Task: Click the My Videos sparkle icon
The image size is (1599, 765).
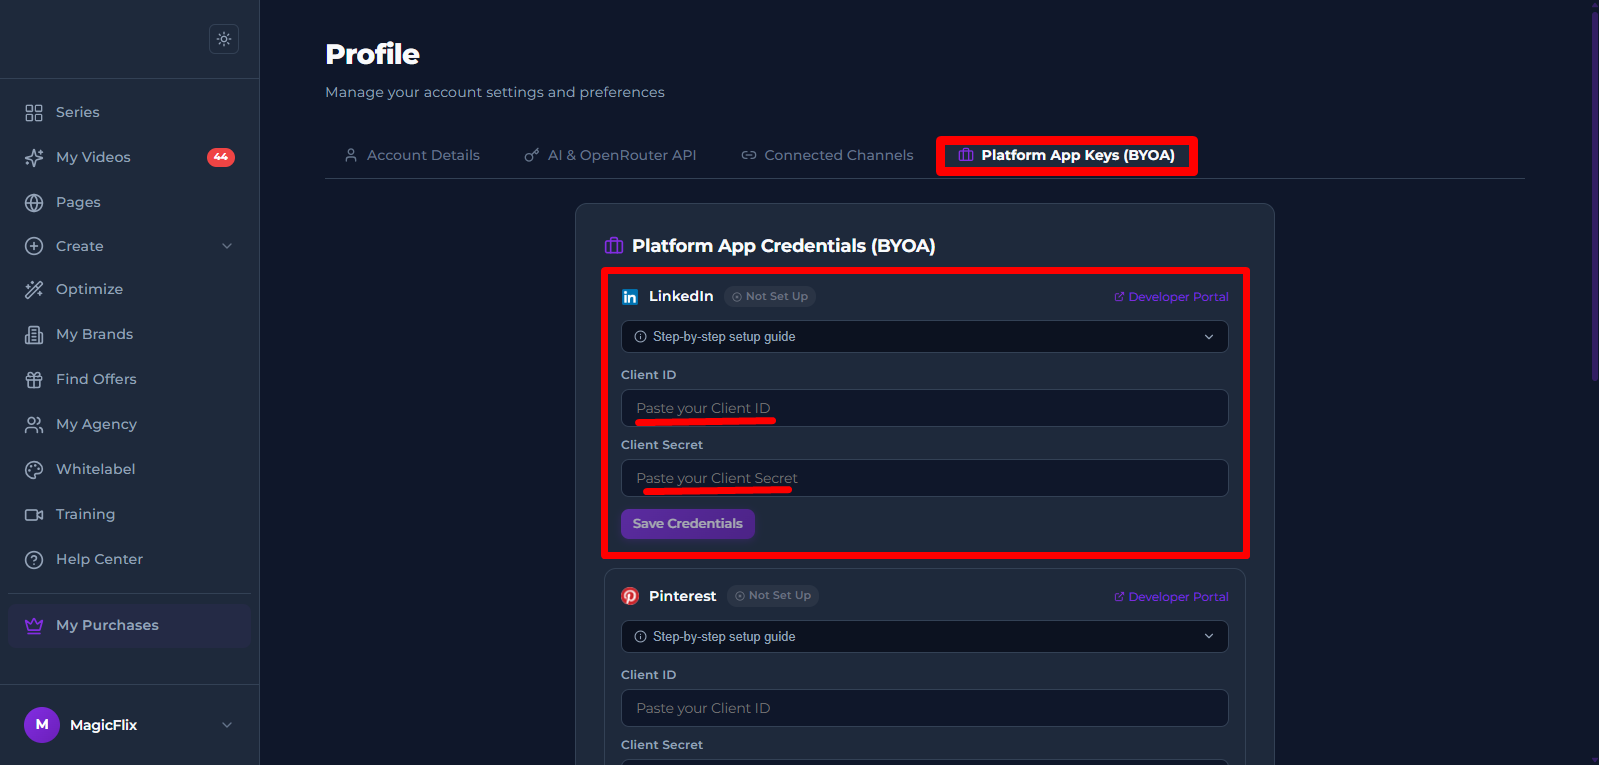Action: point(34,157)
